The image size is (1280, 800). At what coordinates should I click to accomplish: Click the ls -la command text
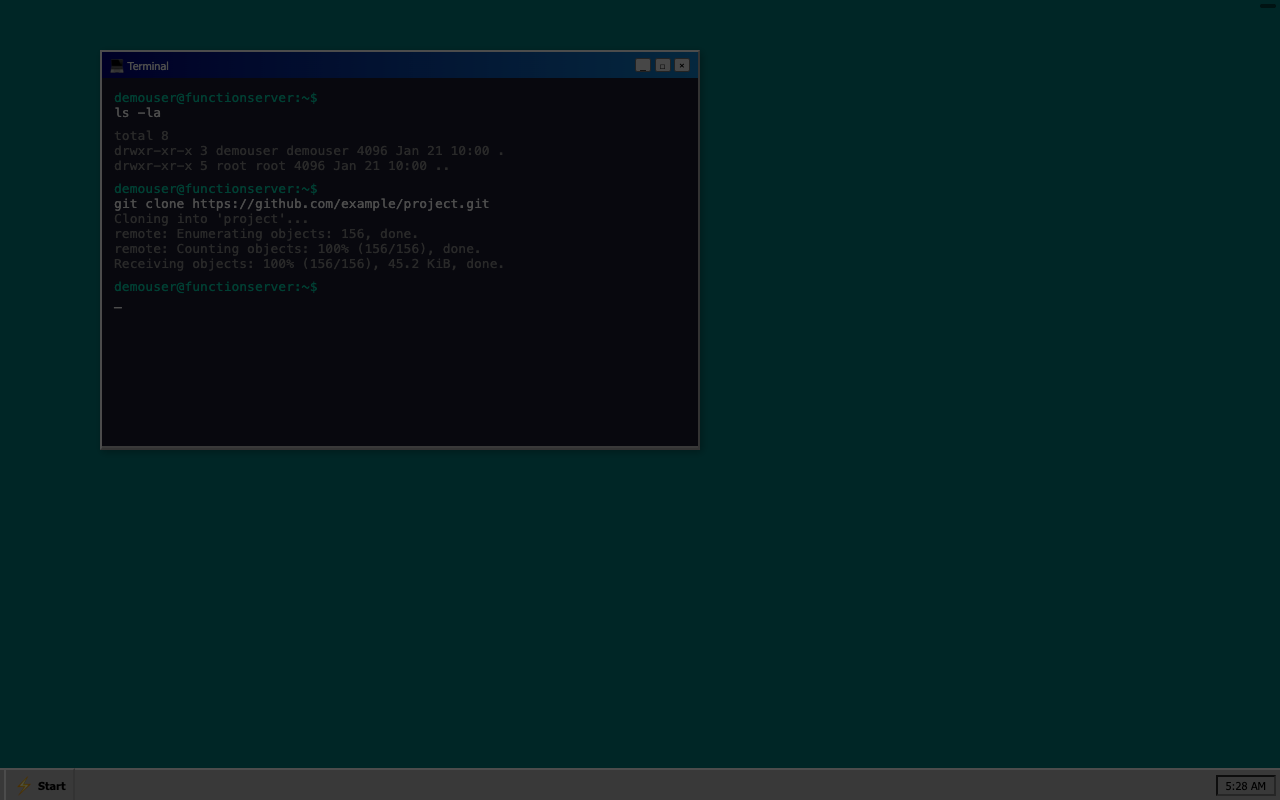(x=137, y=112)
